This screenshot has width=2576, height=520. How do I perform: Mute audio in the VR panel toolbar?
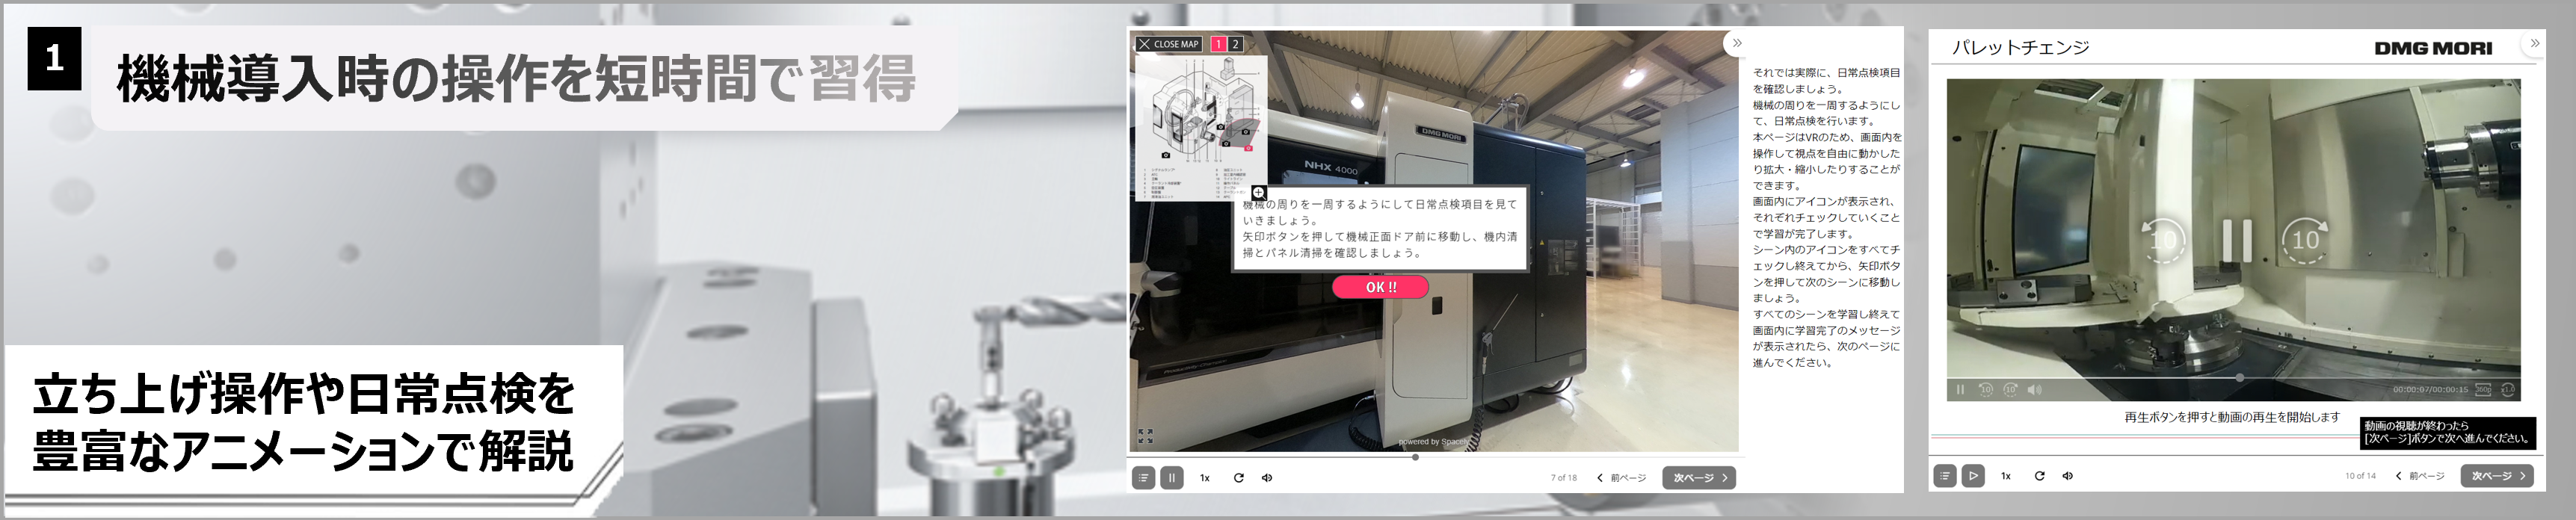click(1267, 478)
